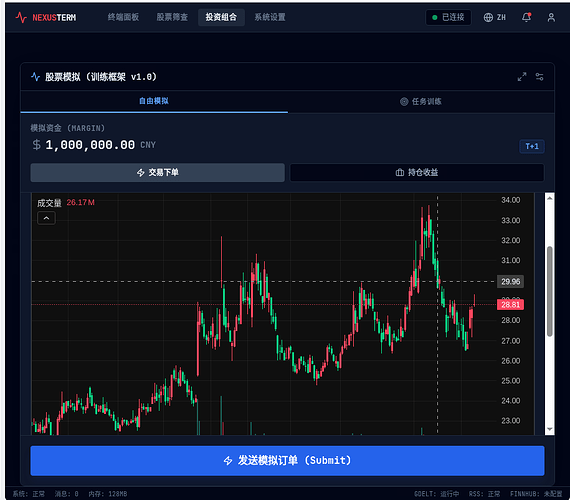Click the NexusTerm pulse logo icon
Screen dimensions: 570x500
coord(21,17)
